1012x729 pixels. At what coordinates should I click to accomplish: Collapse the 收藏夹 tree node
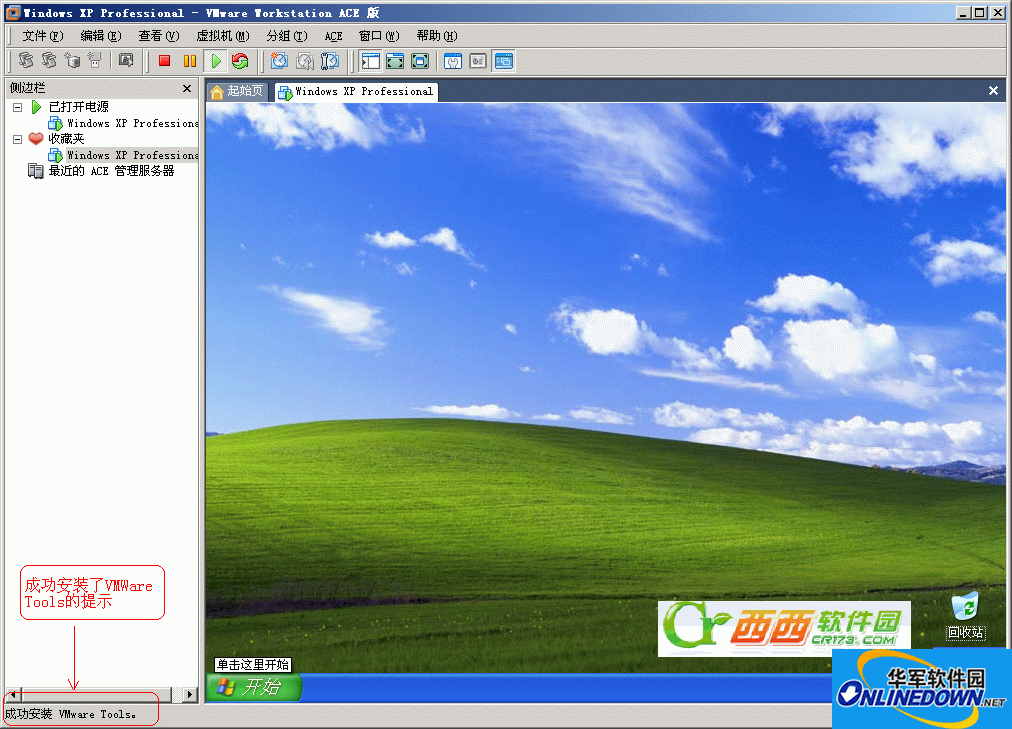click(17, 139)
